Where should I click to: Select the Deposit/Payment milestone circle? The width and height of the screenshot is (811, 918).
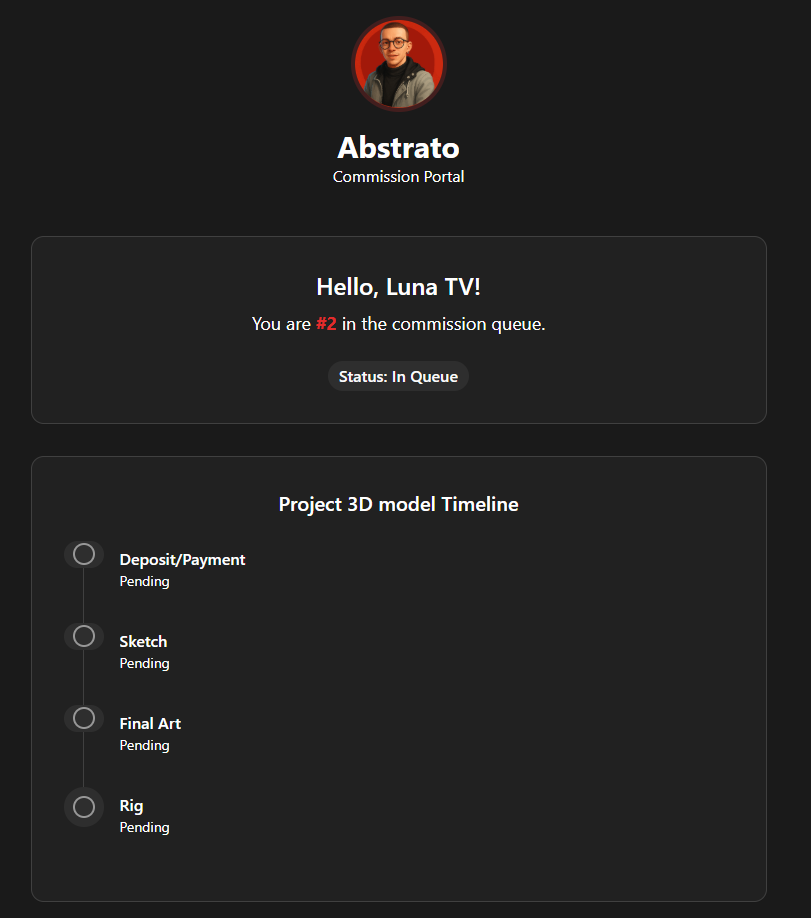tap(84, 553)
